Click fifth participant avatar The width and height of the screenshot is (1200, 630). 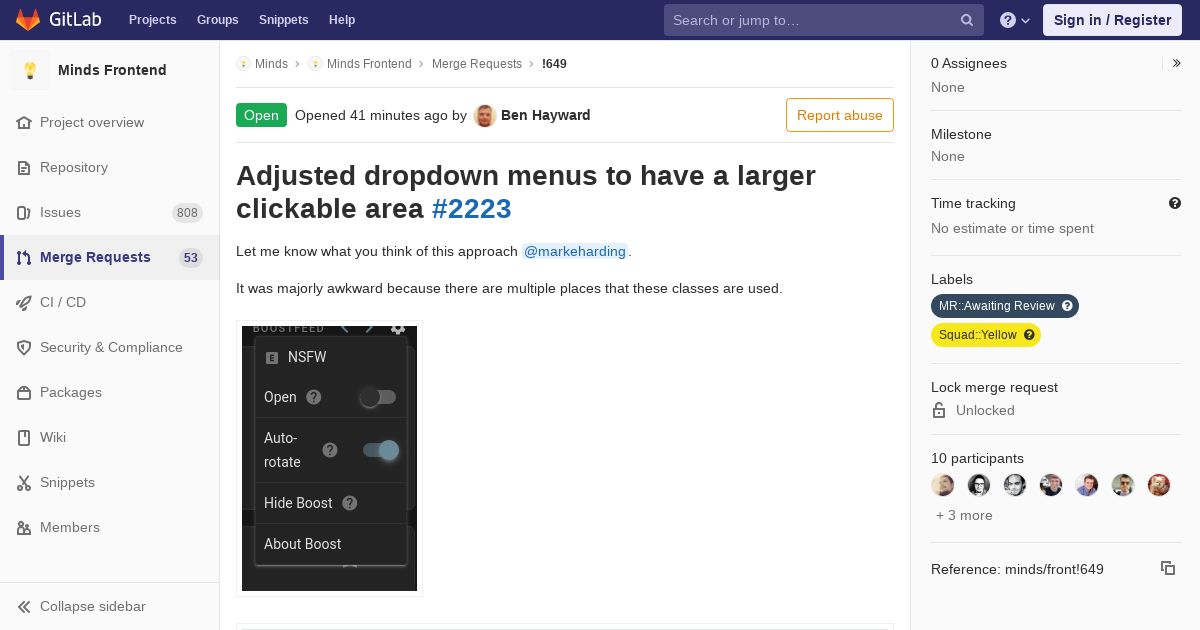pyautogui.click(x=1087, y=485)
